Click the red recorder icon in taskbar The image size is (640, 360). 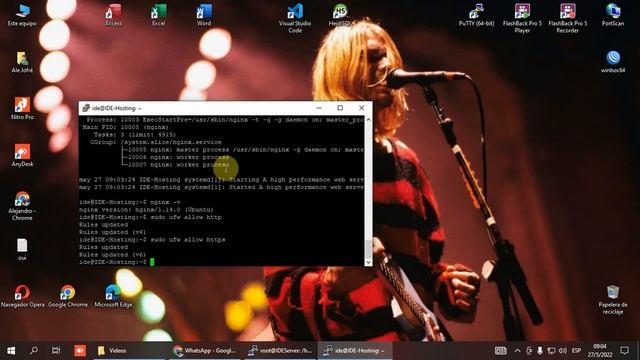(80, 351)
